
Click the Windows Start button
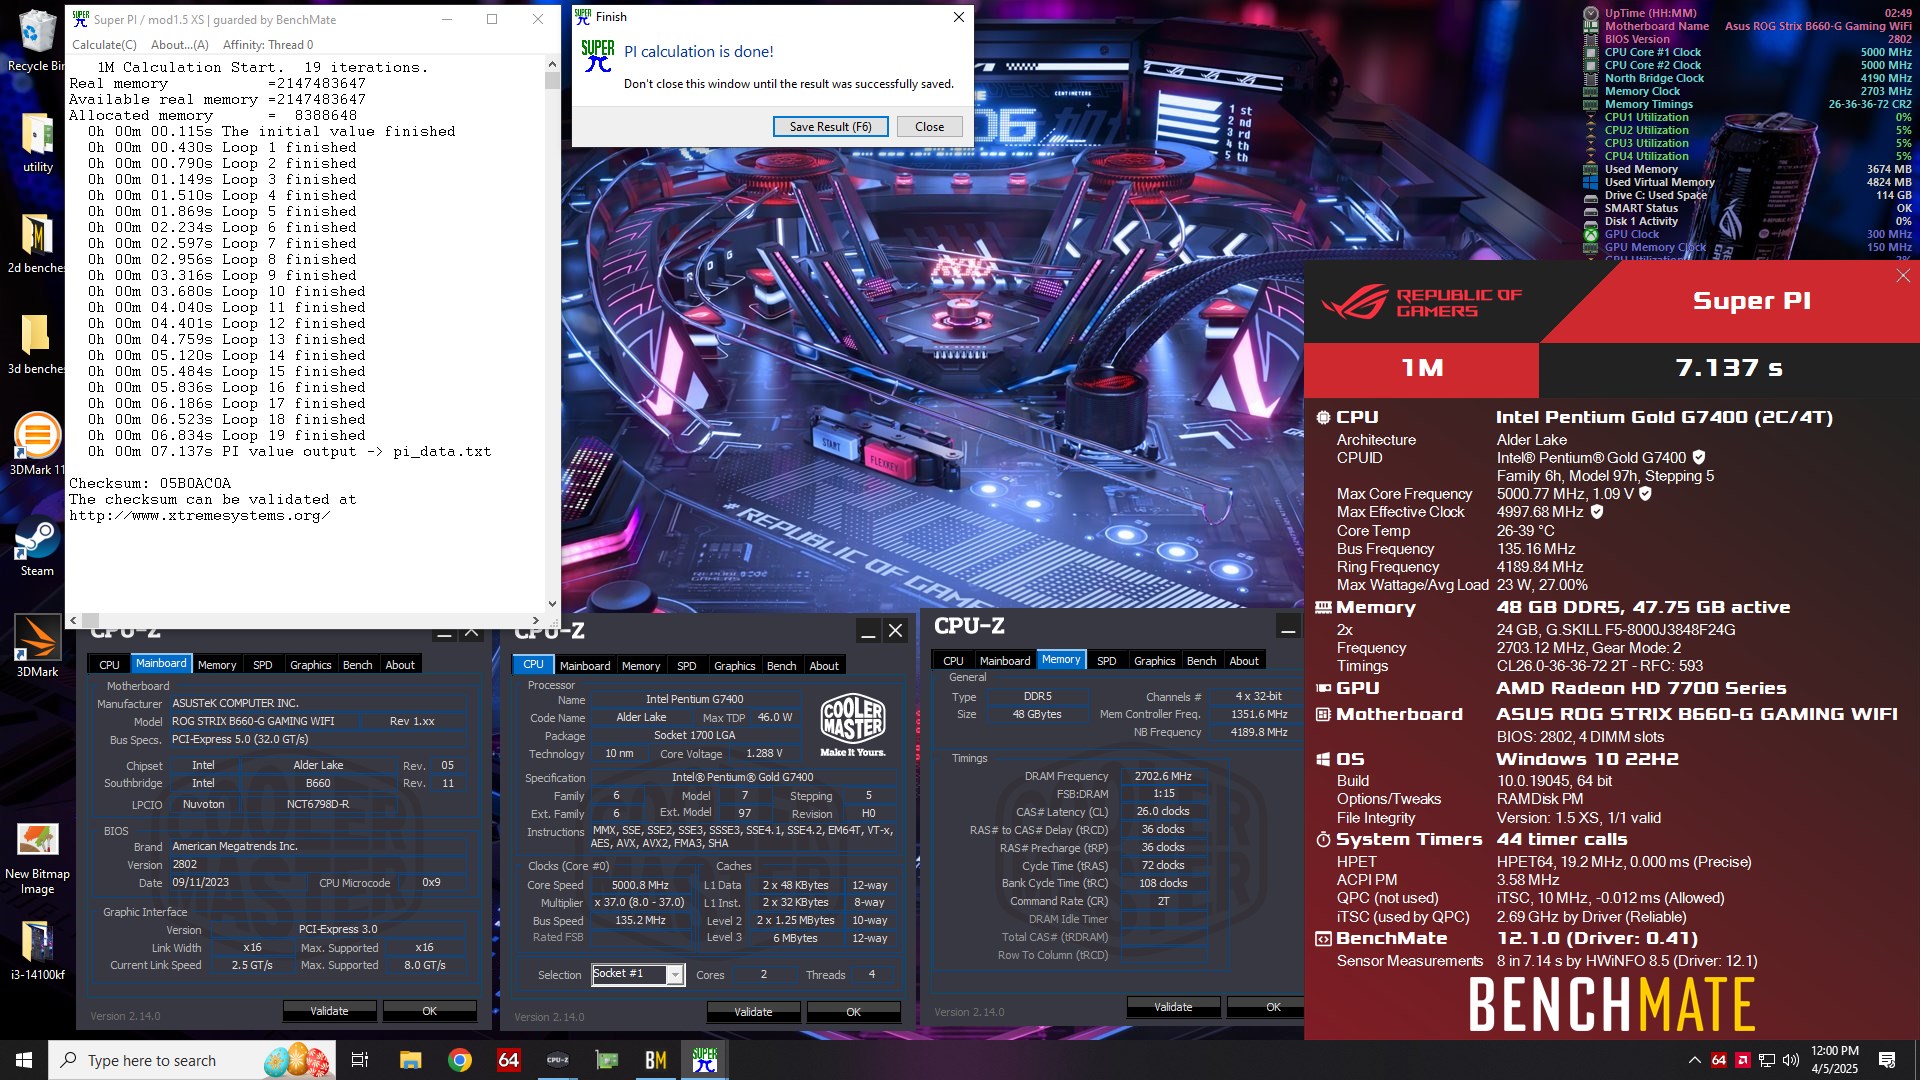click(x=24, y=1060)
